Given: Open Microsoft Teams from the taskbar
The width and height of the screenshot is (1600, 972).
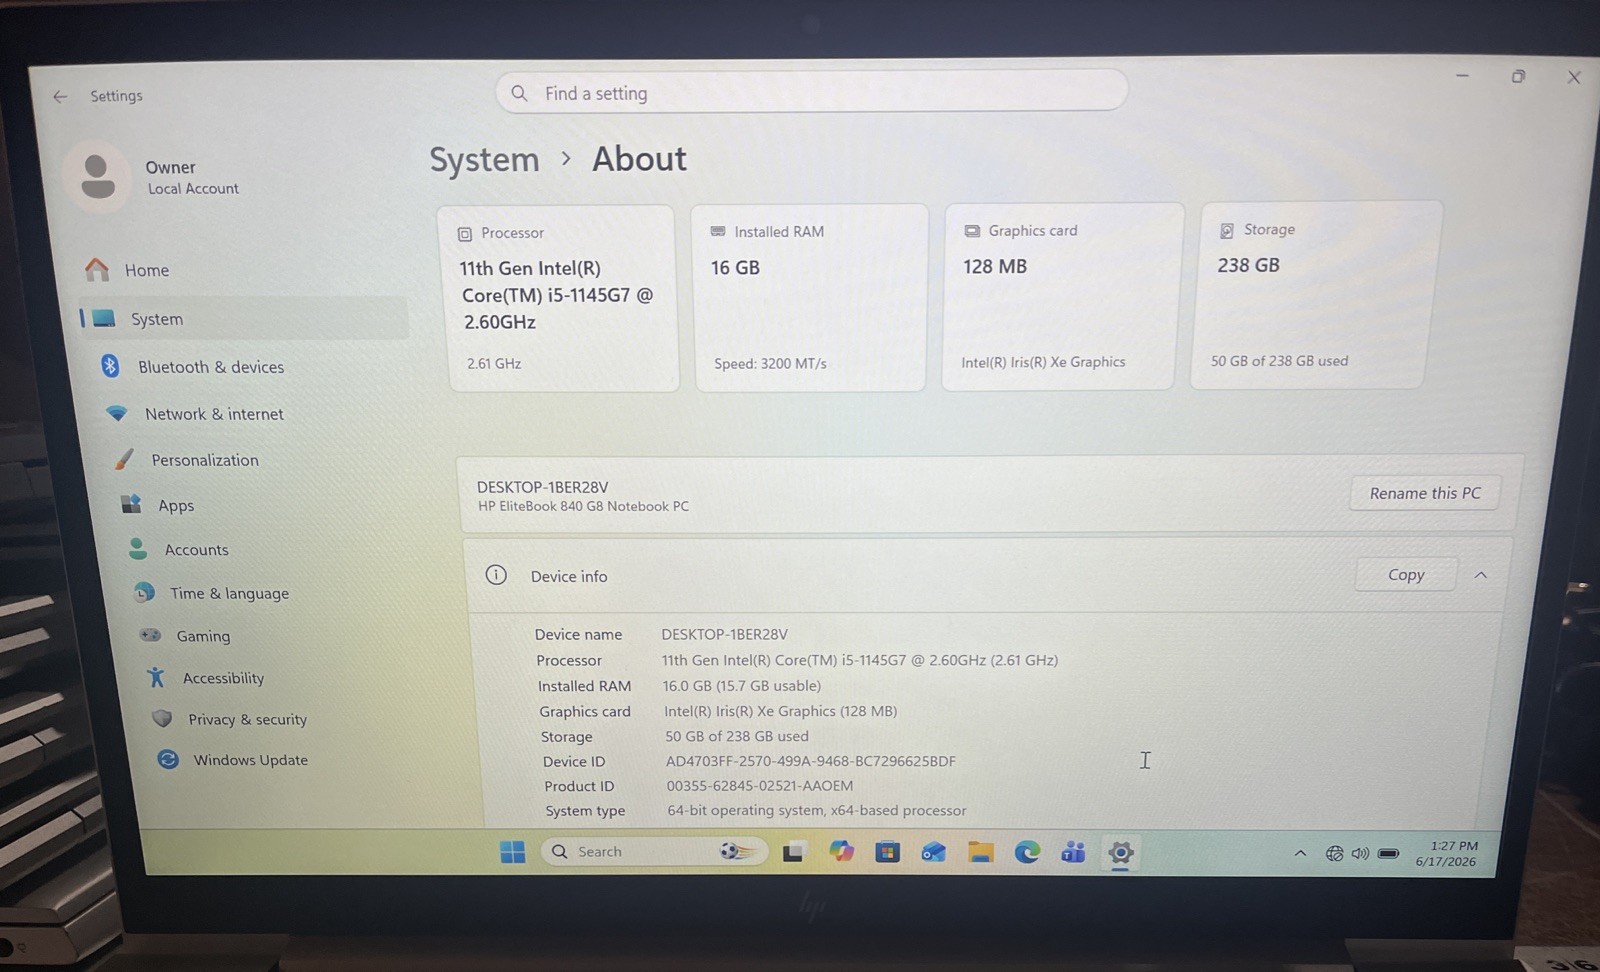Looking at the screenshot, I should (x=1073, y=852).
